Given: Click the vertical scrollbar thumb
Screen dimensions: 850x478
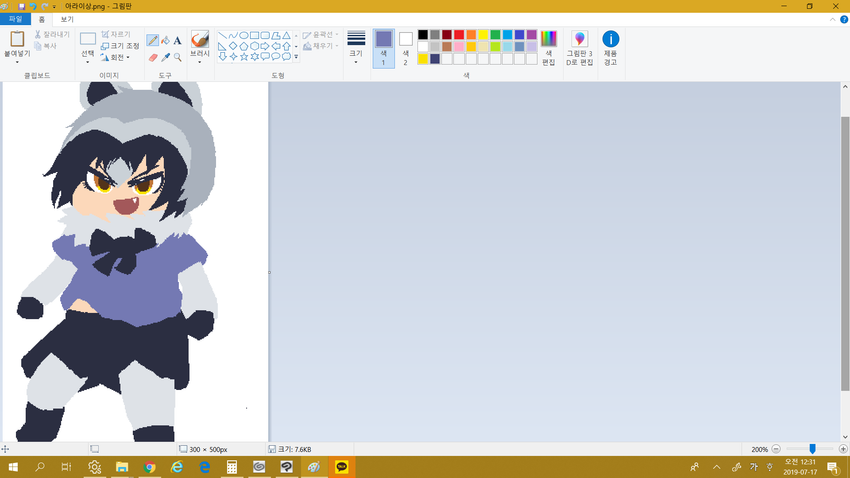Looking at the screenshot, I should [845, 253].
